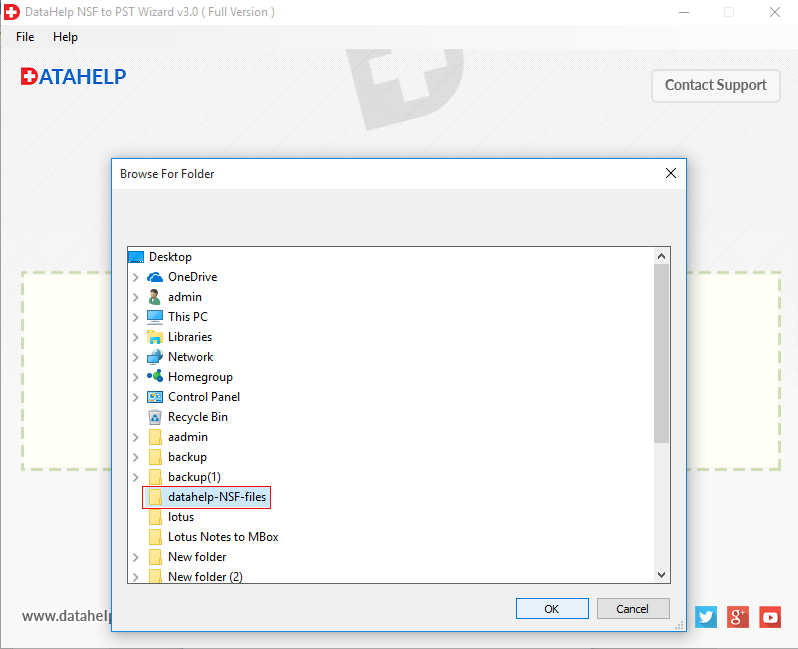Cancel the Browse For Folder dialog
Screen dimensions: 798x649
tap(633, 609)
